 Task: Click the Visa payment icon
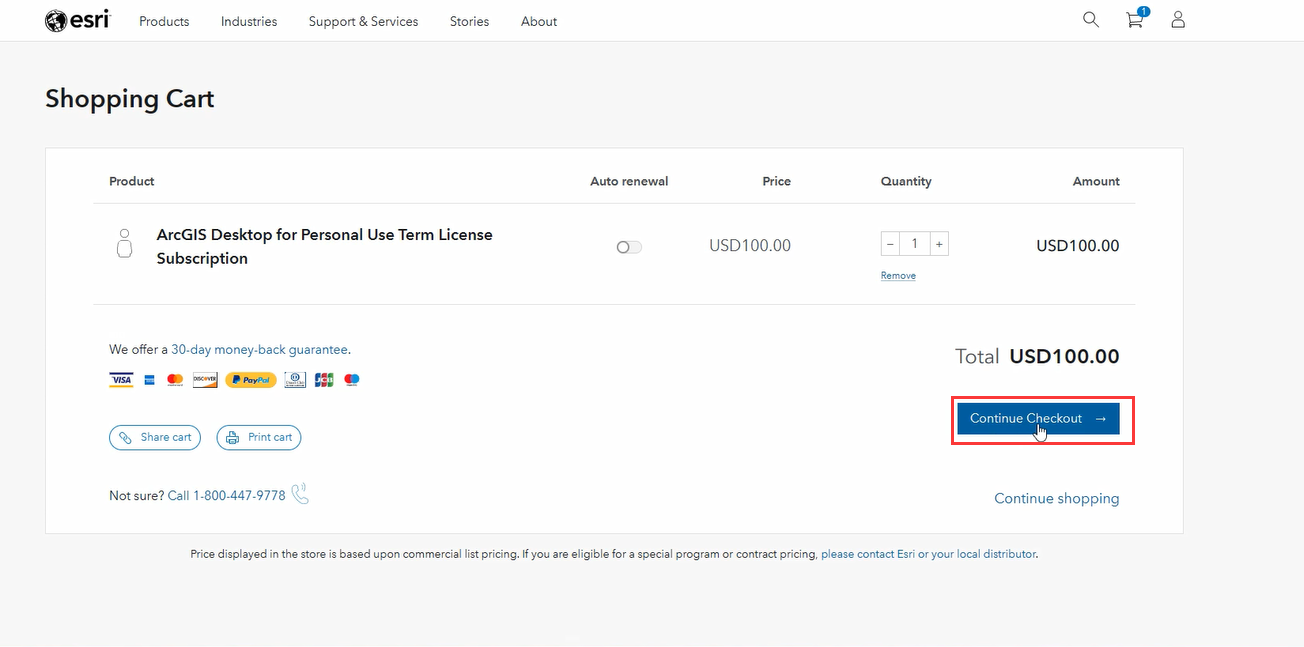(x=121, y=380)
